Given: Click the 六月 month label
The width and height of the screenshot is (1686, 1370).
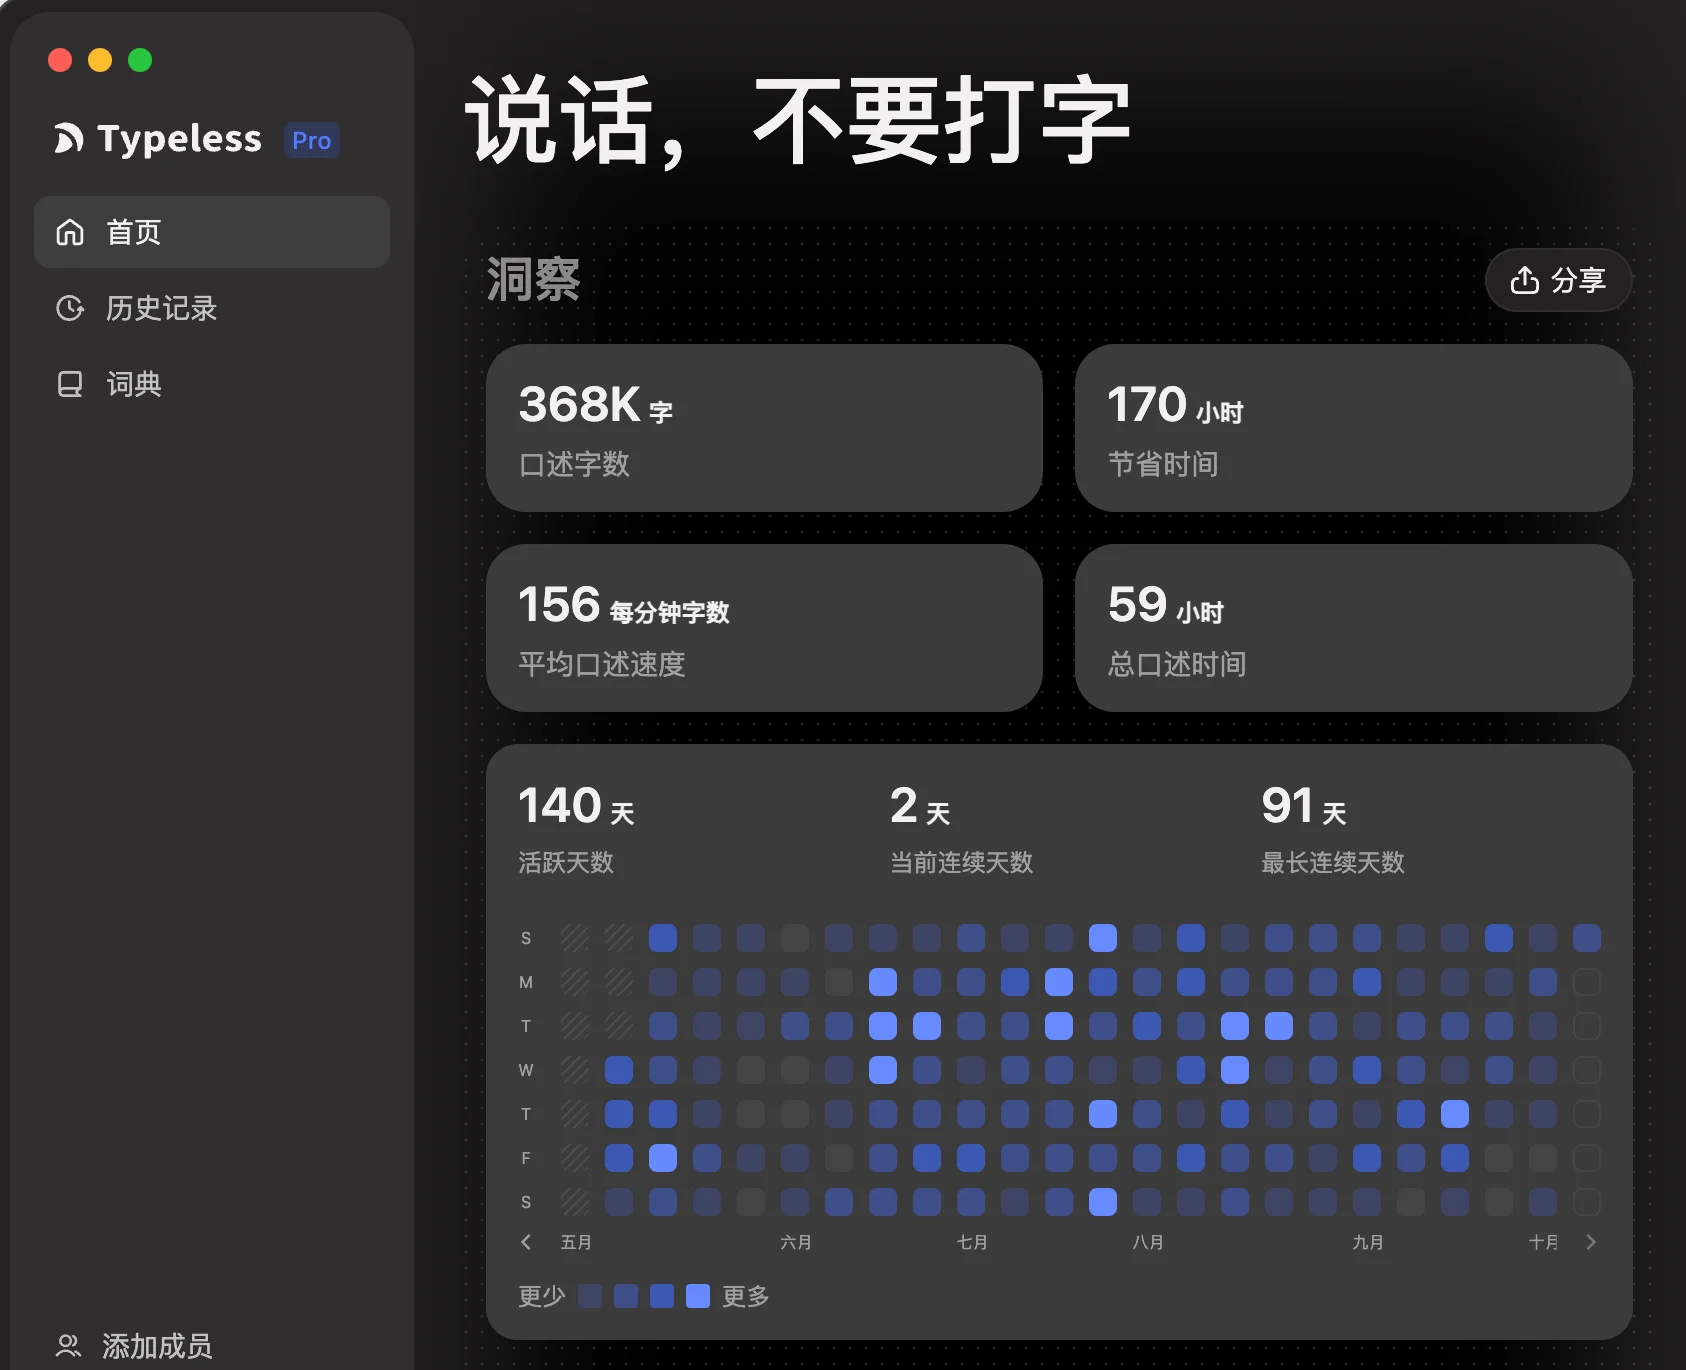Looking at the screenshot, I should (x=796, y=1242).
